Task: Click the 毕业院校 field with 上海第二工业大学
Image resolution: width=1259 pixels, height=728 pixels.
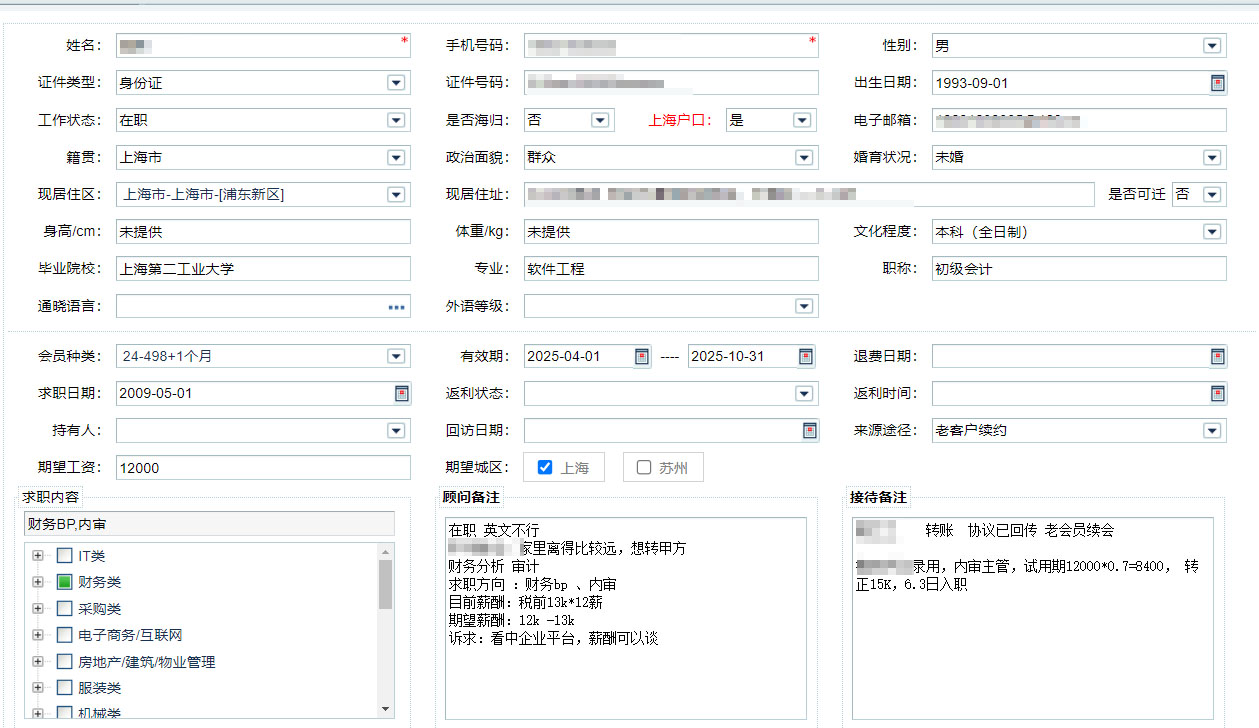Action: (x=263, y=268)
